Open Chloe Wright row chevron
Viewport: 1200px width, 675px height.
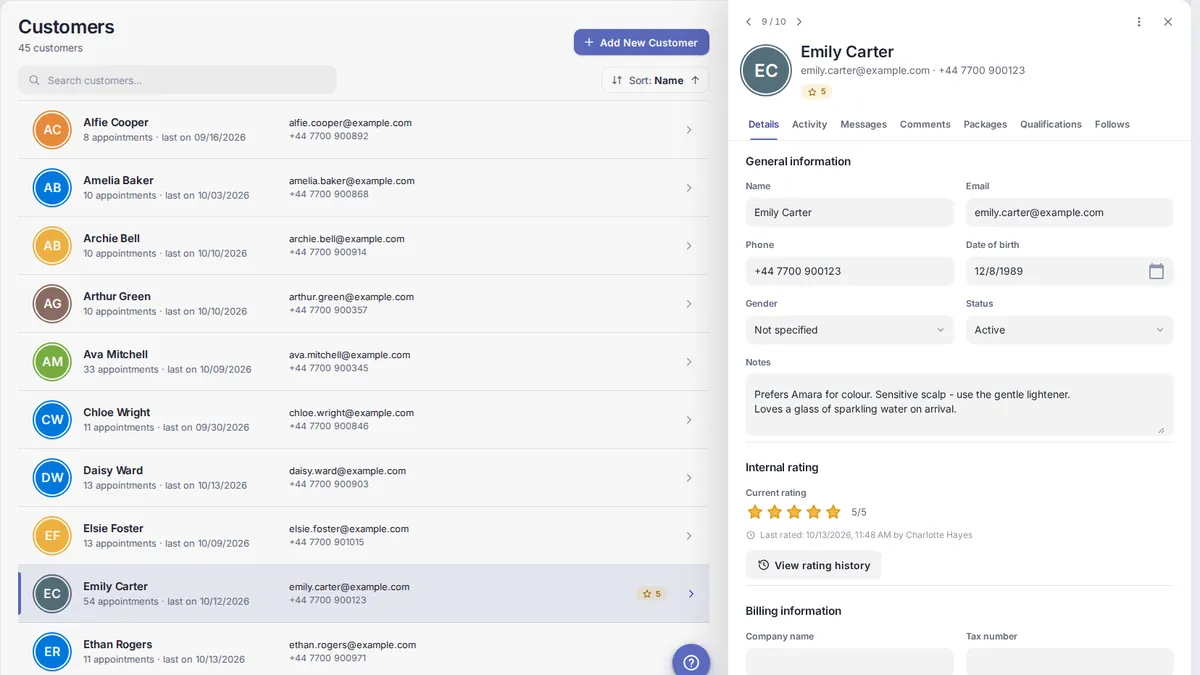coord(689,420)
